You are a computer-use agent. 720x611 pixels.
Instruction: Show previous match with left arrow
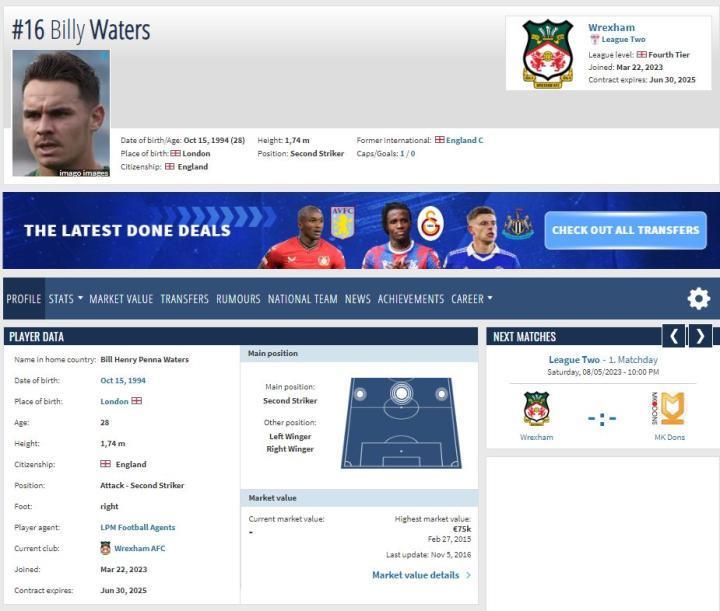click(x=674, y=336)
